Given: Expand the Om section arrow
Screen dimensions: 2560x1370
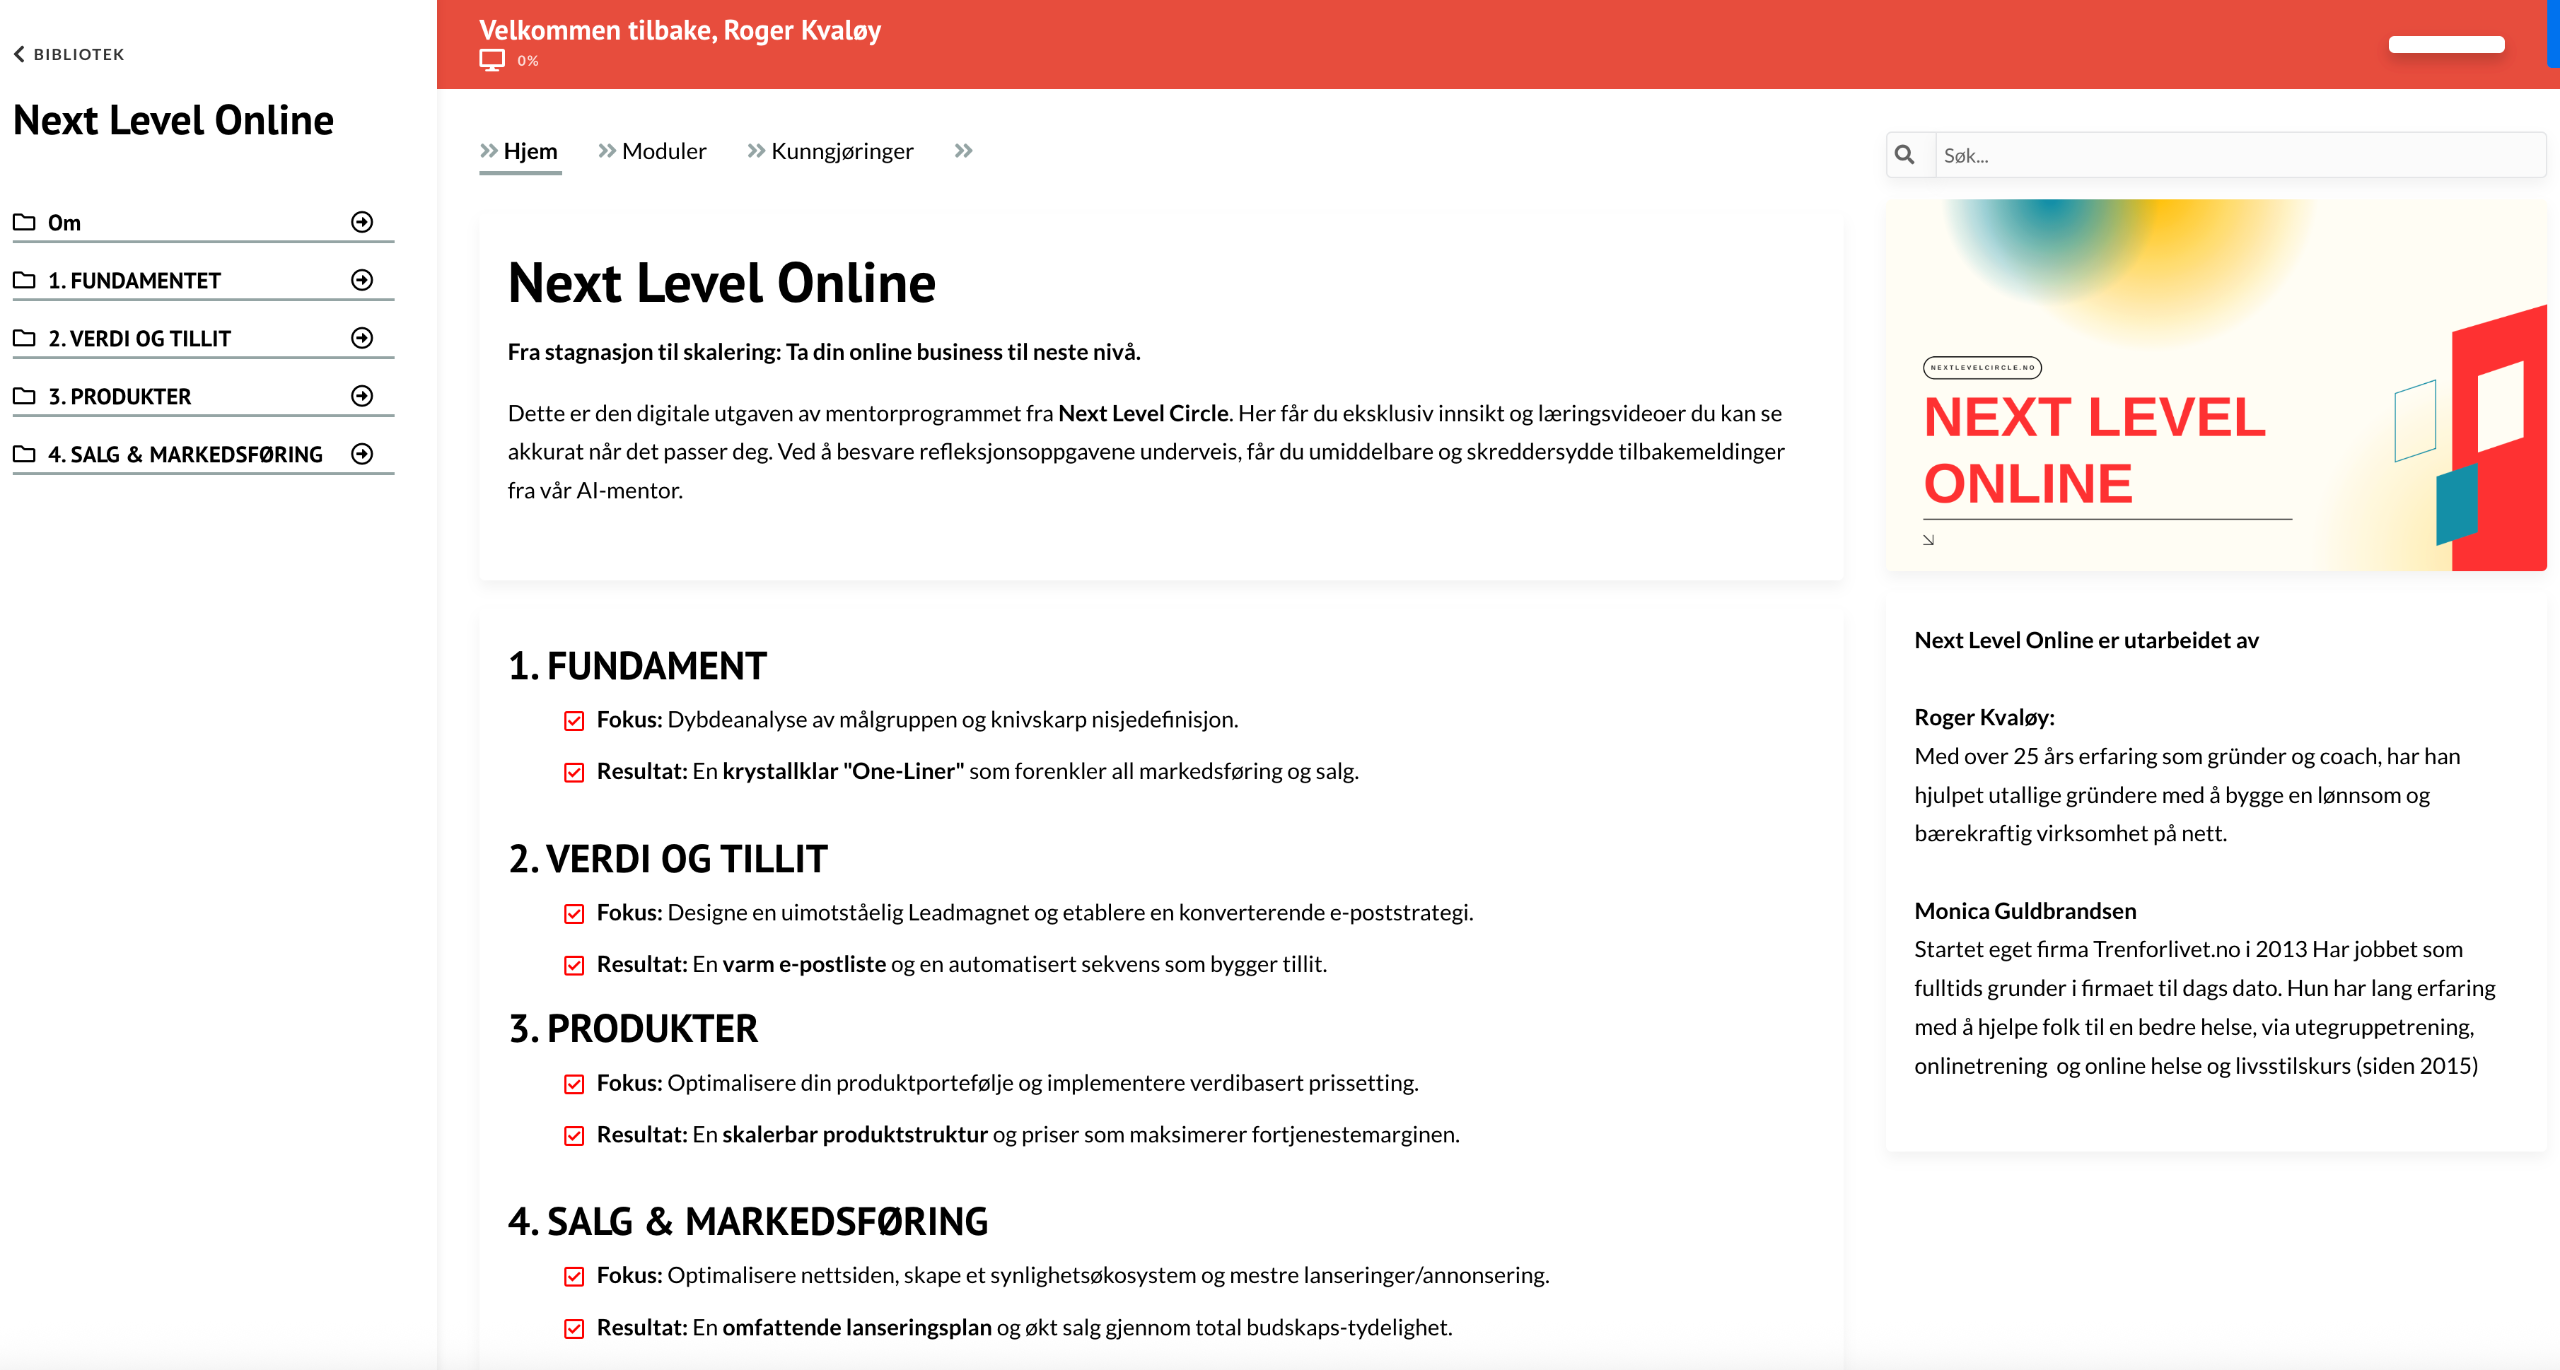Looking at the screenshot, I should 362,222.
